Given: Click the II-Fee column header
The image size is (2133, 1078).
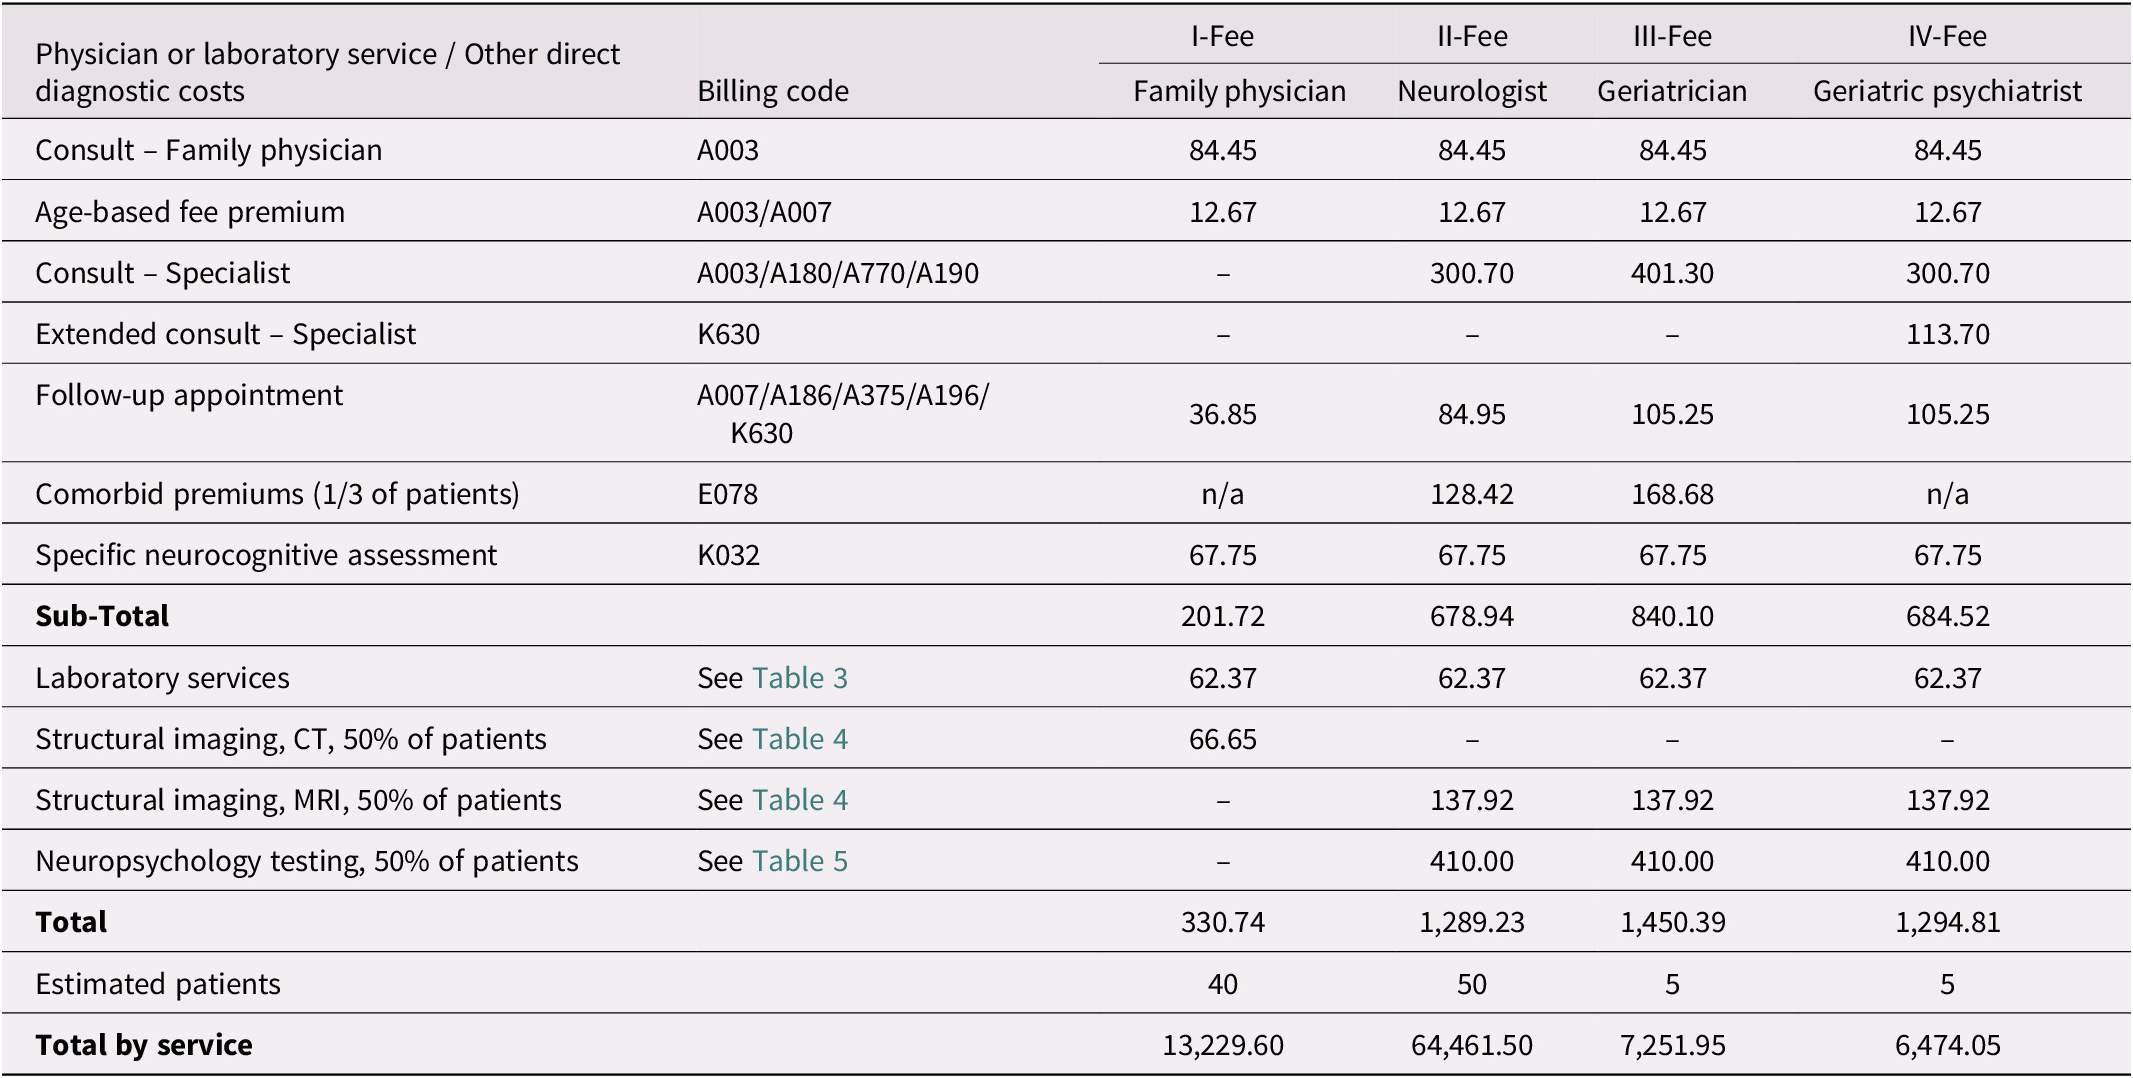Looking at the screenshot, I should [1471, 36].
